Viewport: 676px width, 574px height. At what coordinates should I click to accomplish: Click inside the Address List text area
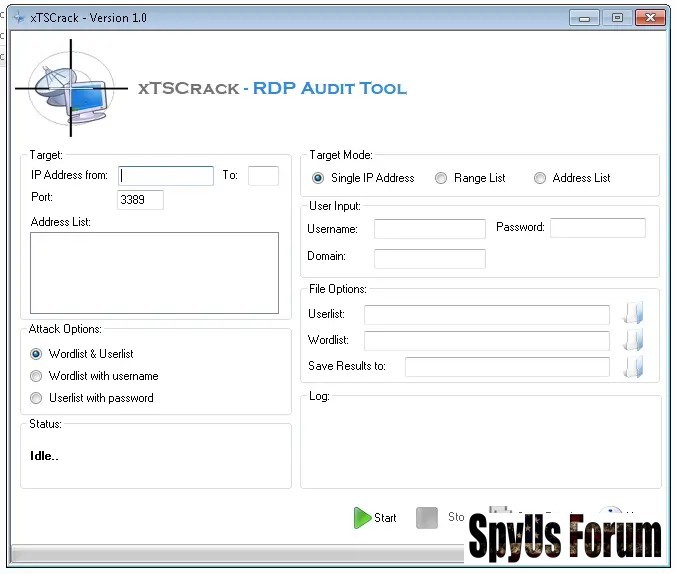[x=154, y=273]
